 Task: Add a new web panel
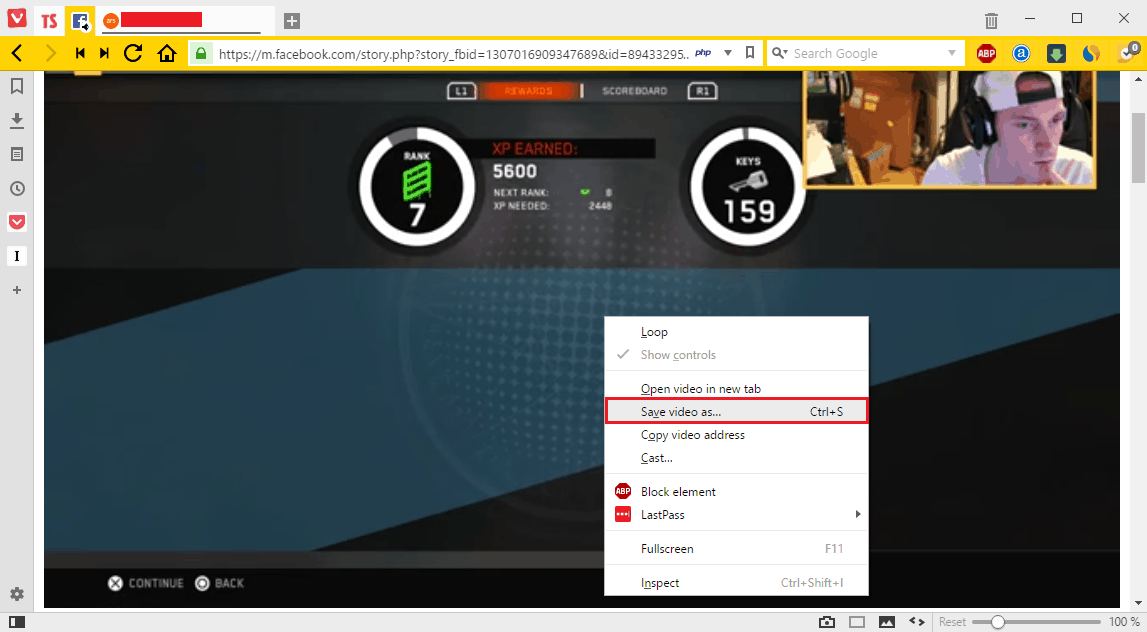coord(17,290)
